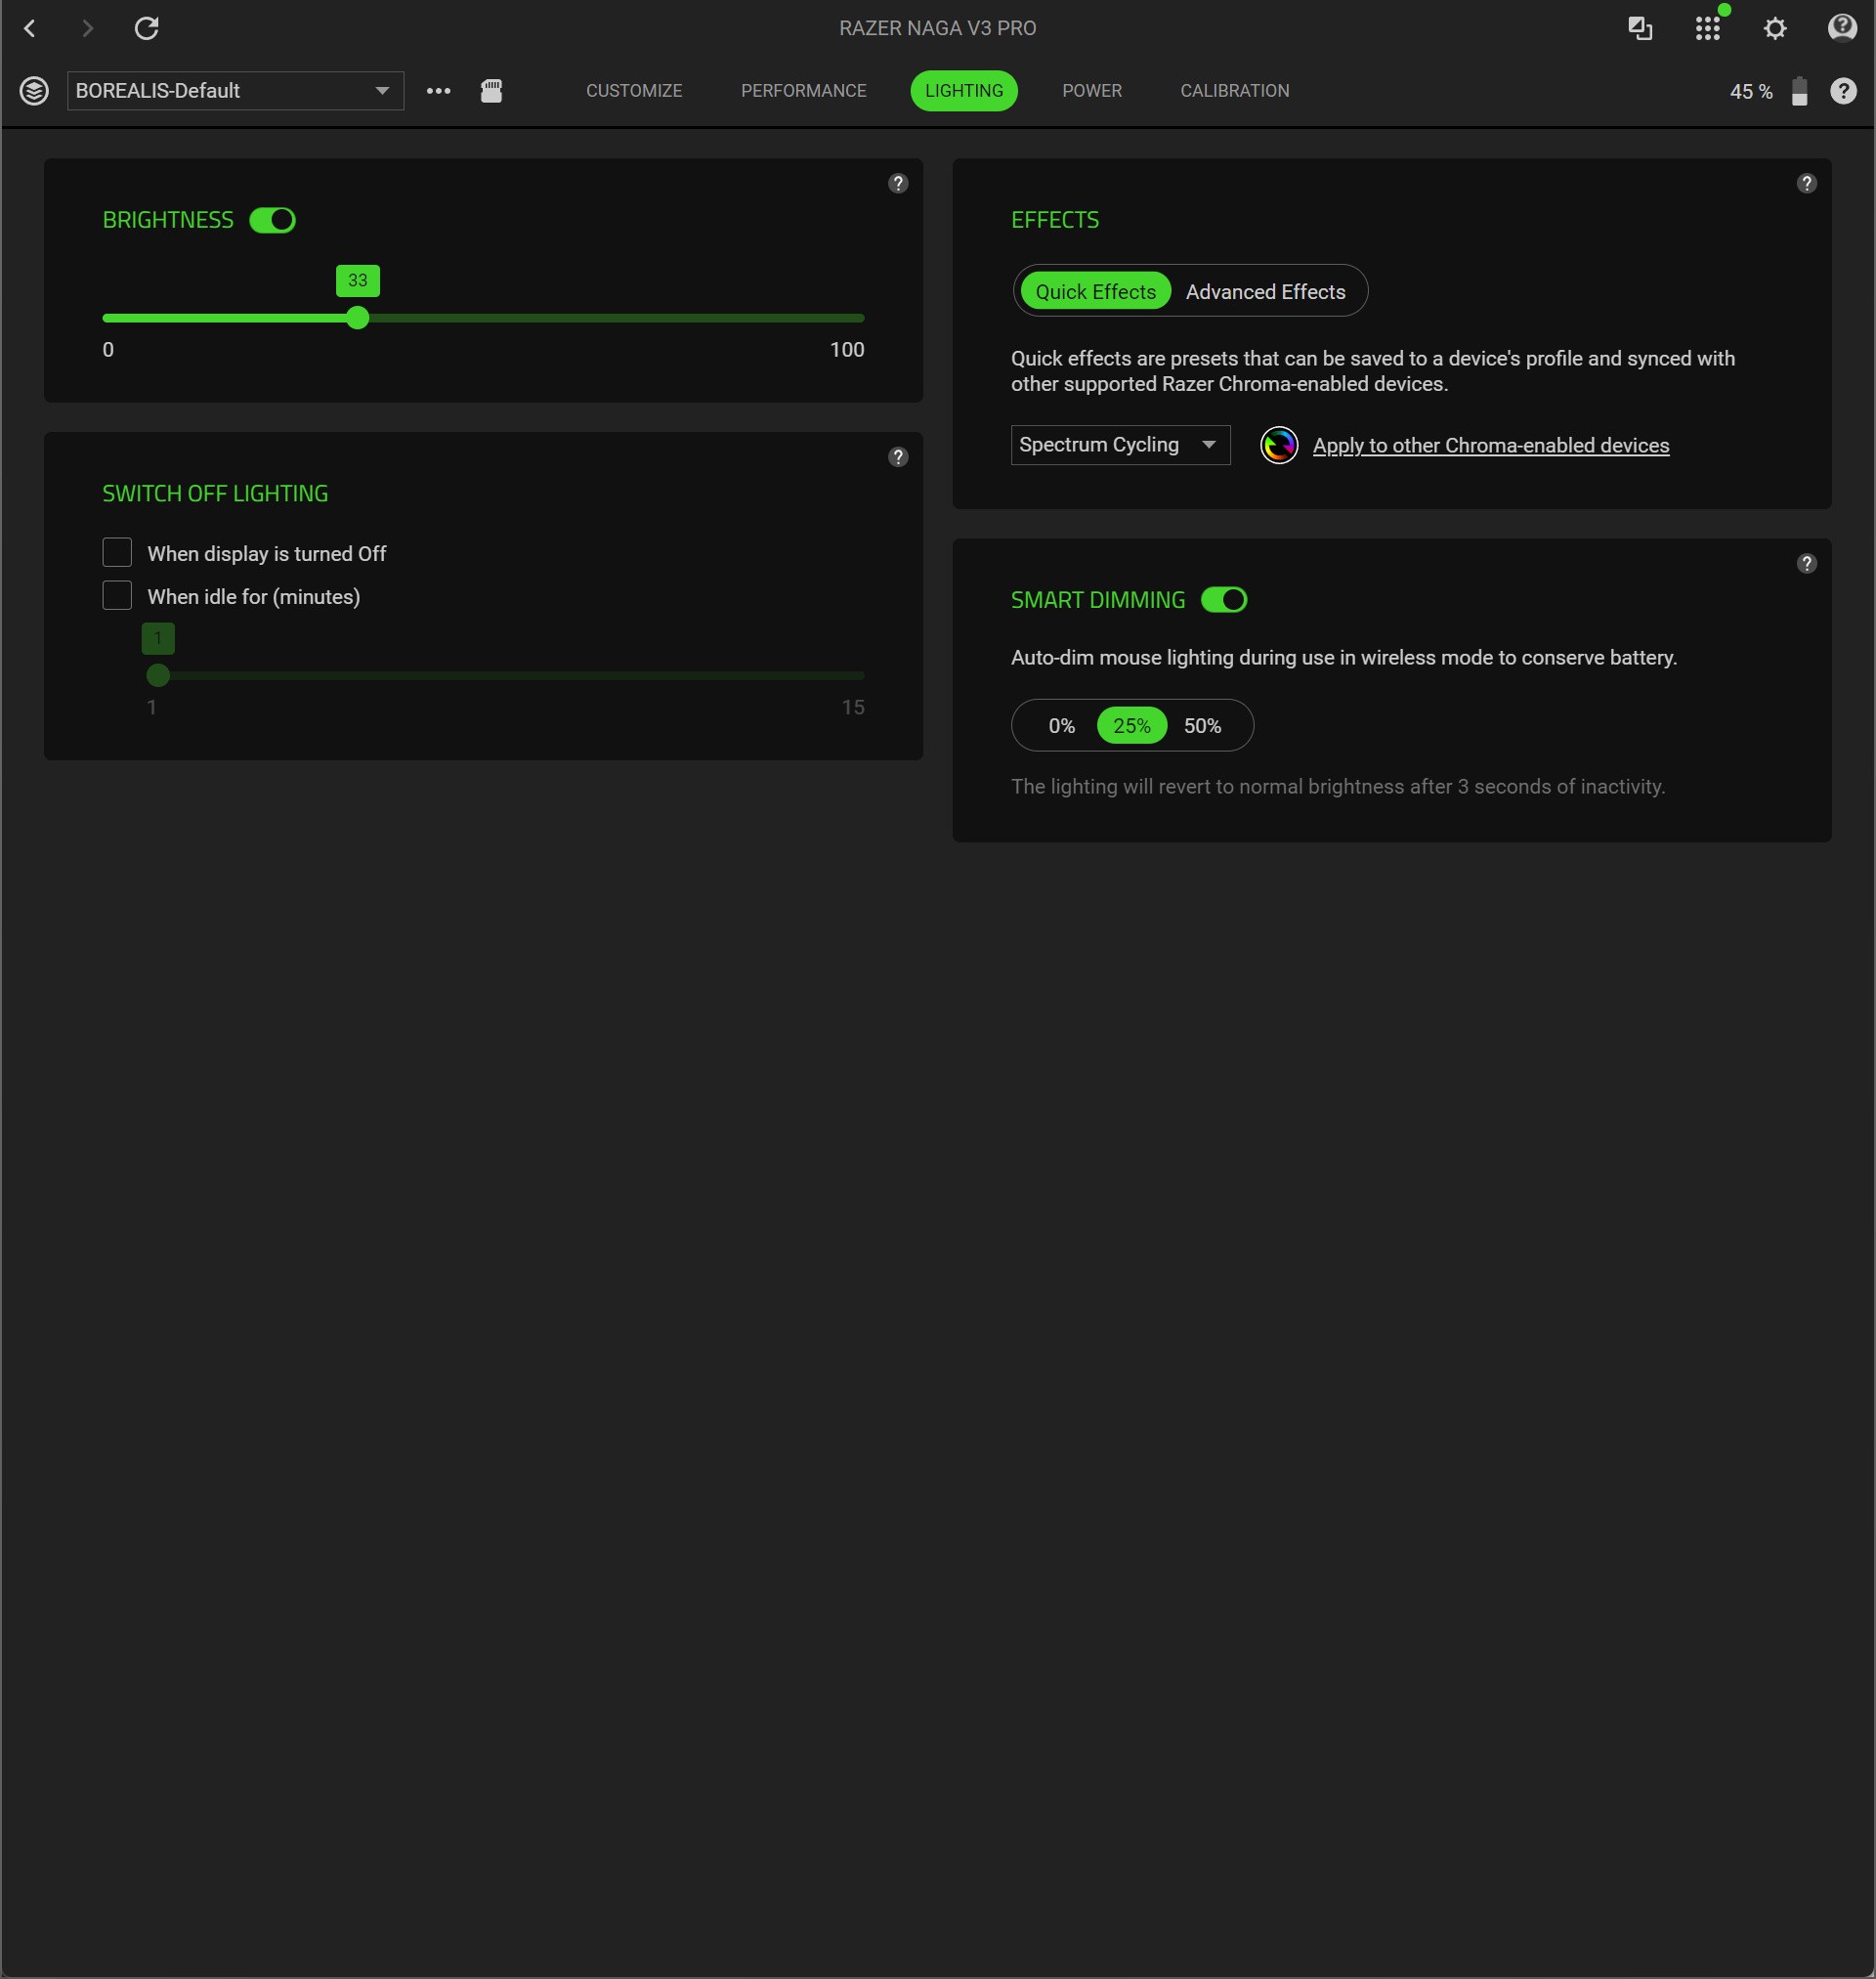1876x1979 pixels.
Task: Go to the Power tab
Action: tap(1091, 91)
